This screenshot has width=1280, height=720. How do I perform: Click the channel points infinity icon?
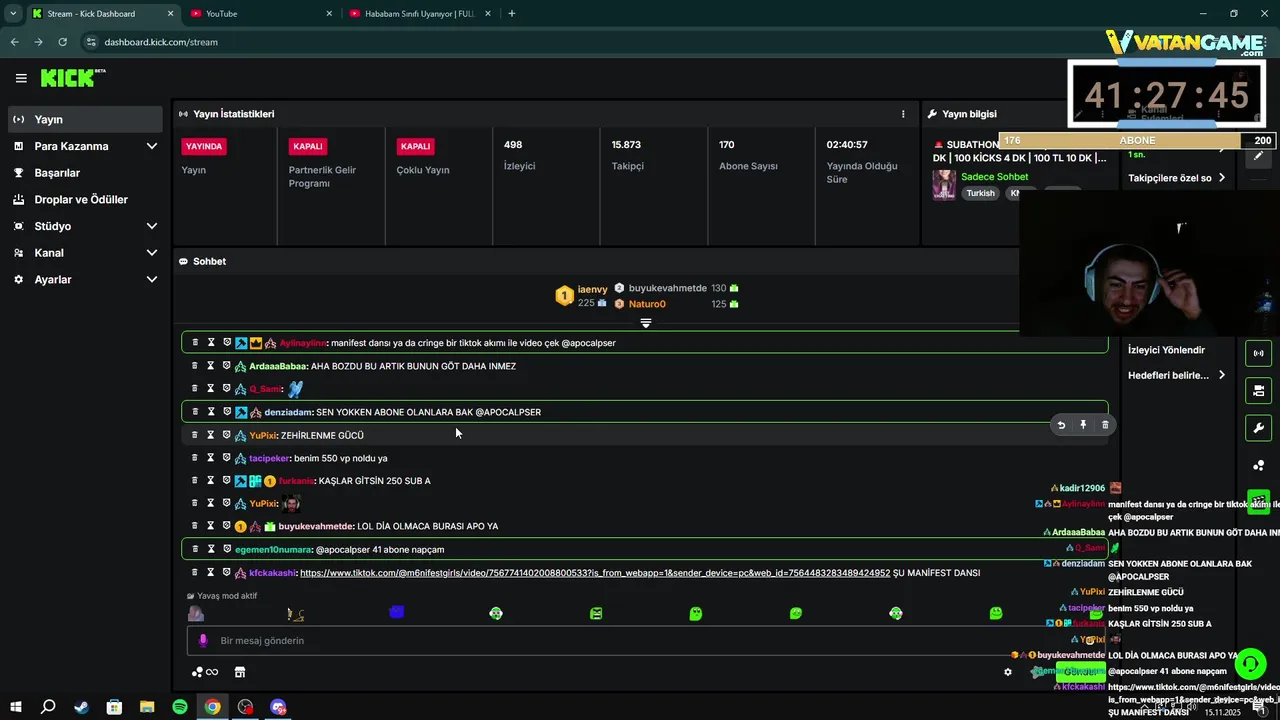click(205, 672)
